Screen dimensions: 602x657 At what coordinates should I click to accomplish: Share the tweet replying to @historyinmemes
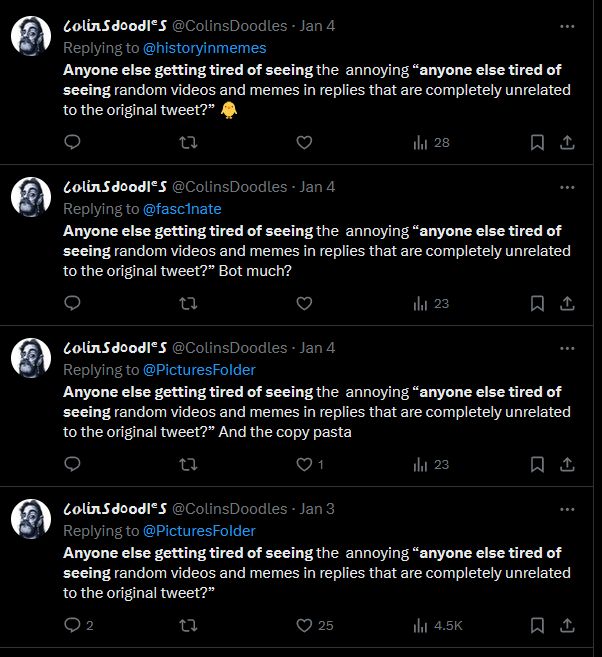click(567, 142)
